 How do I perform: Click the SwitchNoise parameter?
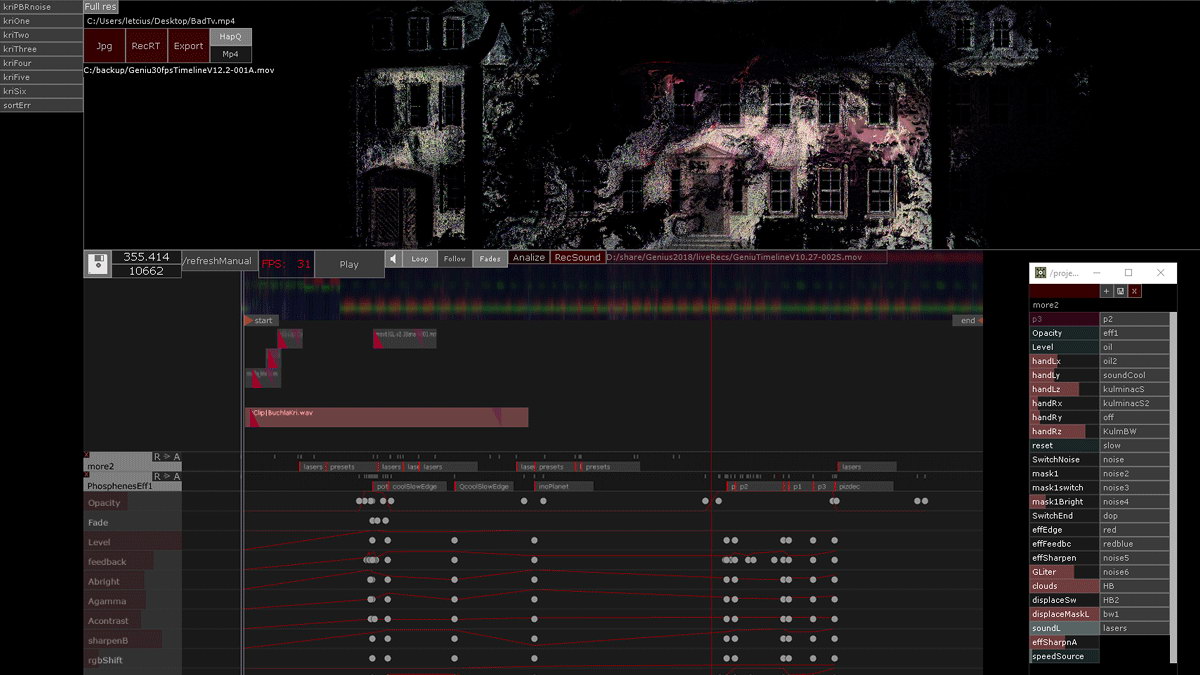(x=1064, y=460)
